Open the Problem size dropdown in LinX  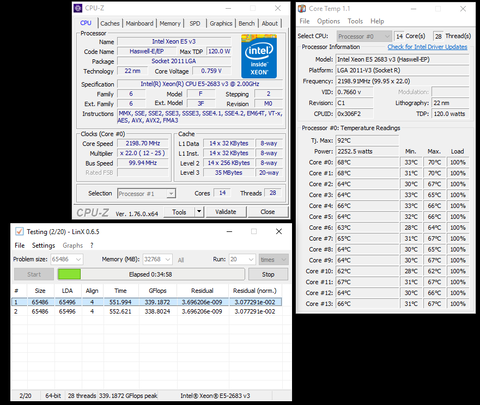click(67, 259)
